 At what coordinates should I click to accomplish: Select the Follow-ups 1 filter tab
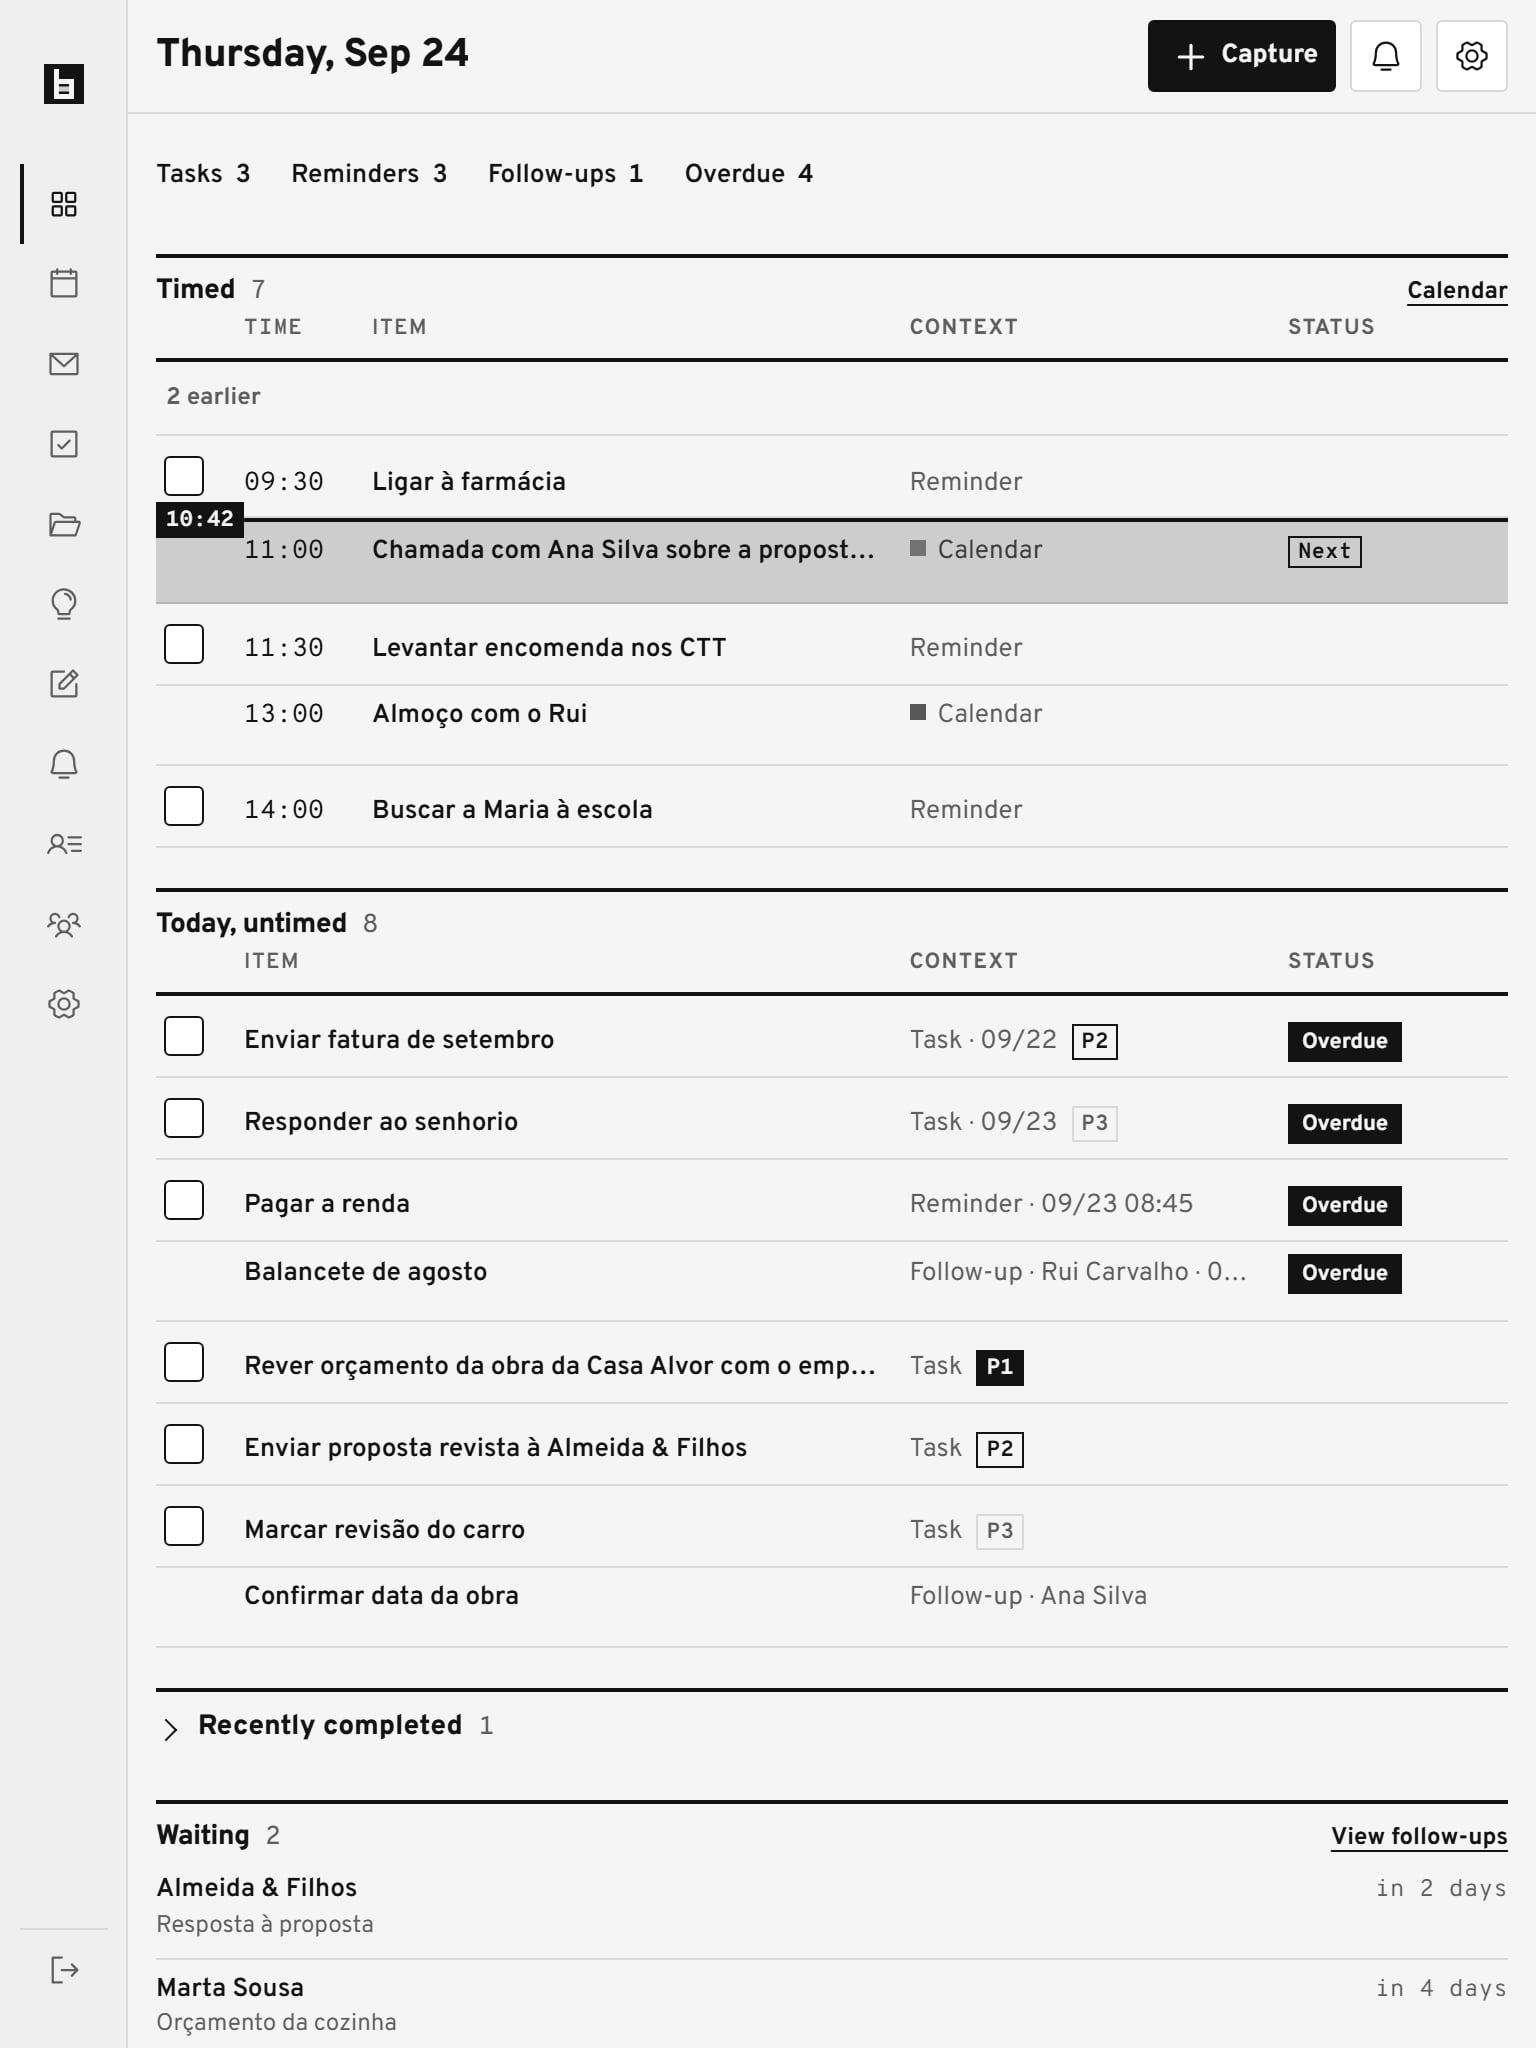pyautogui.click(x=565, y=174)
